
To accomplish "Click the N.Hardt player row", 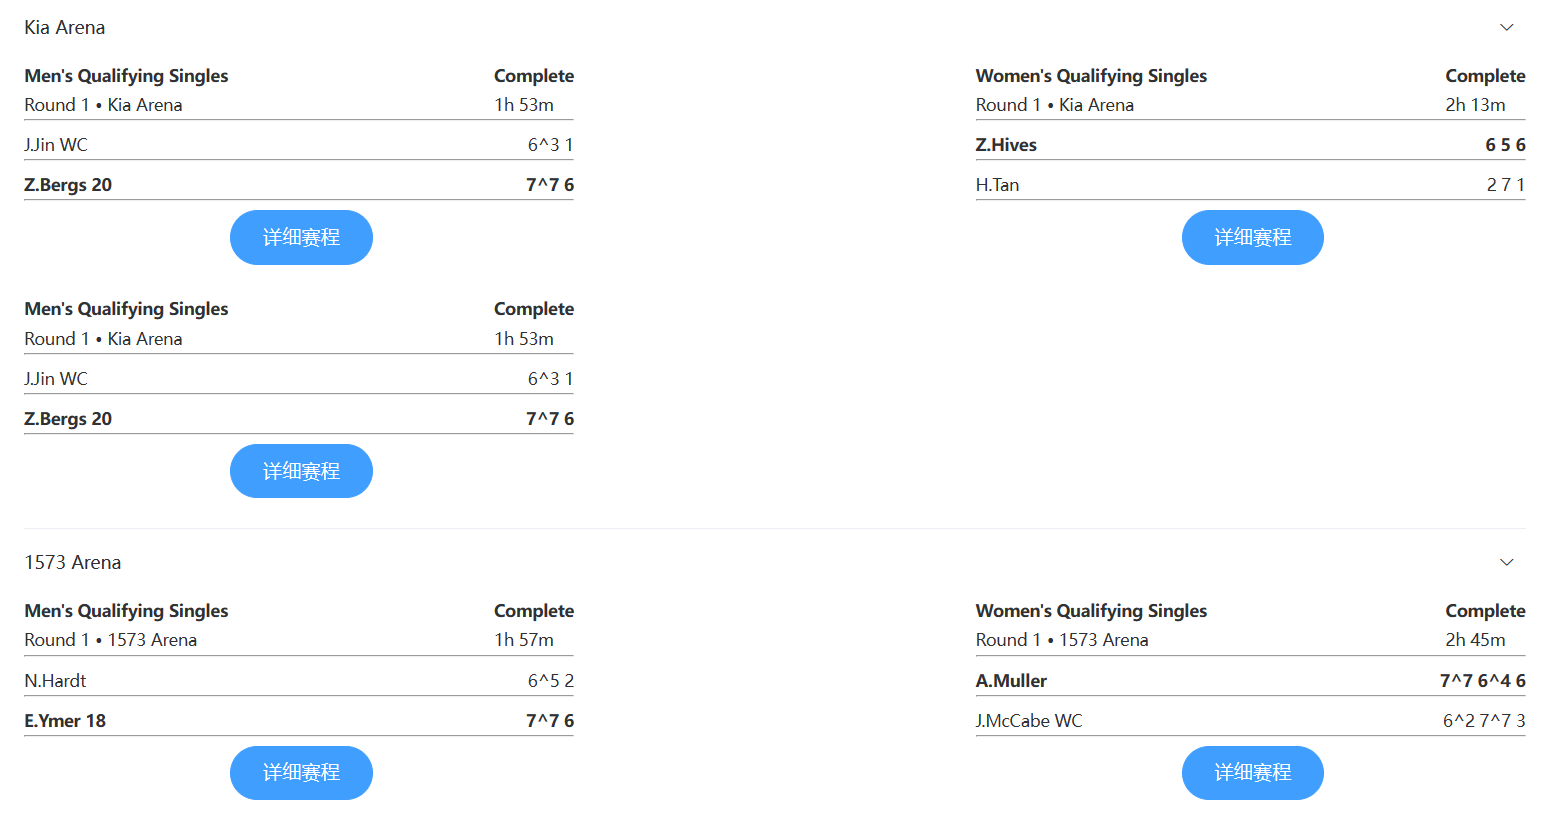I will pyautogui.click(x=56, y=681).
